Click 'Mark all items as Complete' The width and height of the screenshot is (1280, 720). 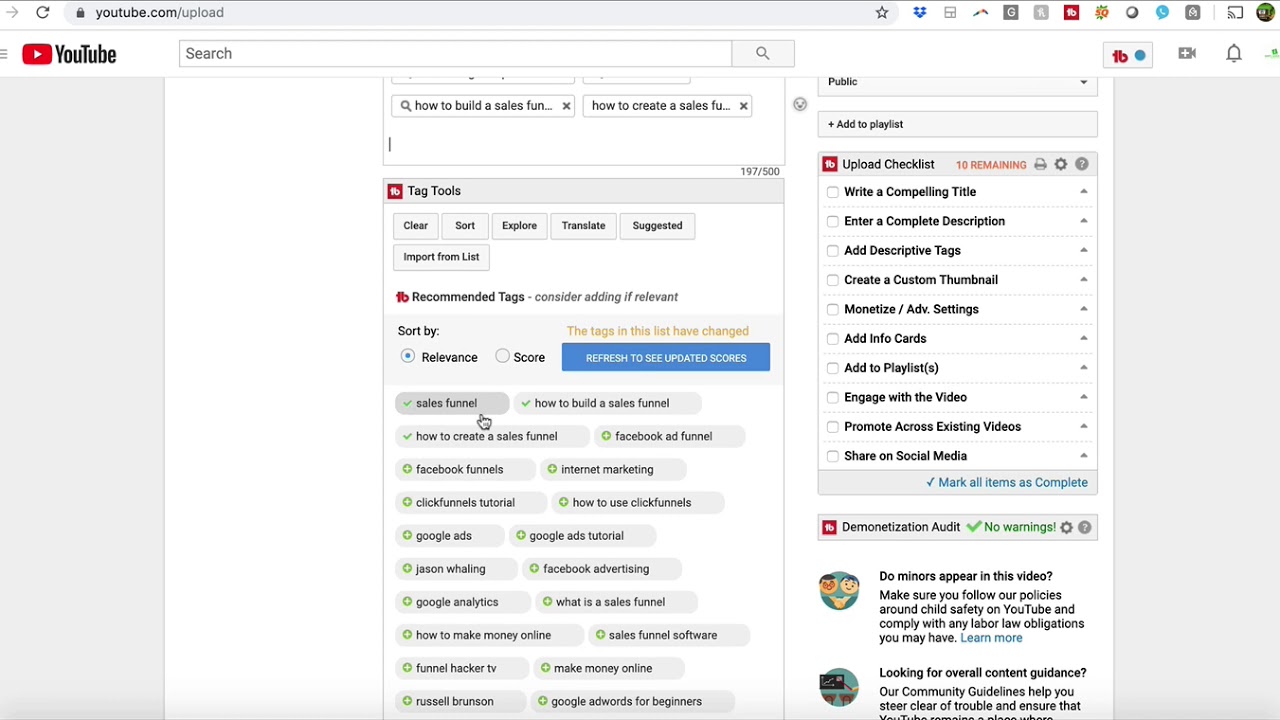coord(1007,483)
